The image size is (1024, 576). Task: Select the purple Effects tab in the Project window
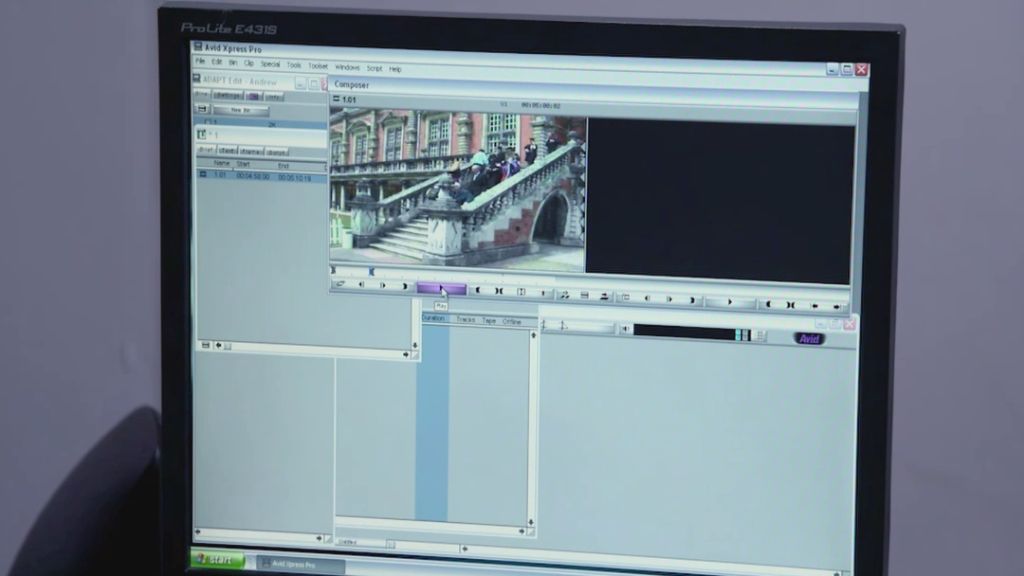pos(253,97)
